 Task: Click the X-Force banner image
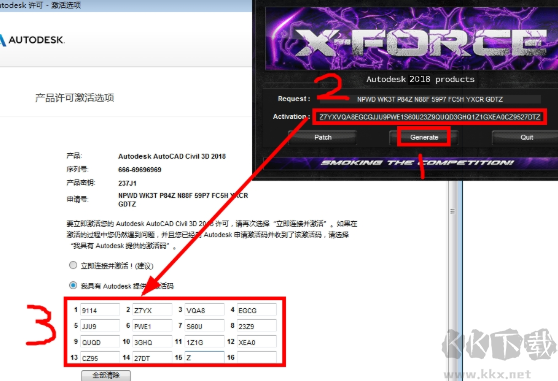[x=411, y=38]
